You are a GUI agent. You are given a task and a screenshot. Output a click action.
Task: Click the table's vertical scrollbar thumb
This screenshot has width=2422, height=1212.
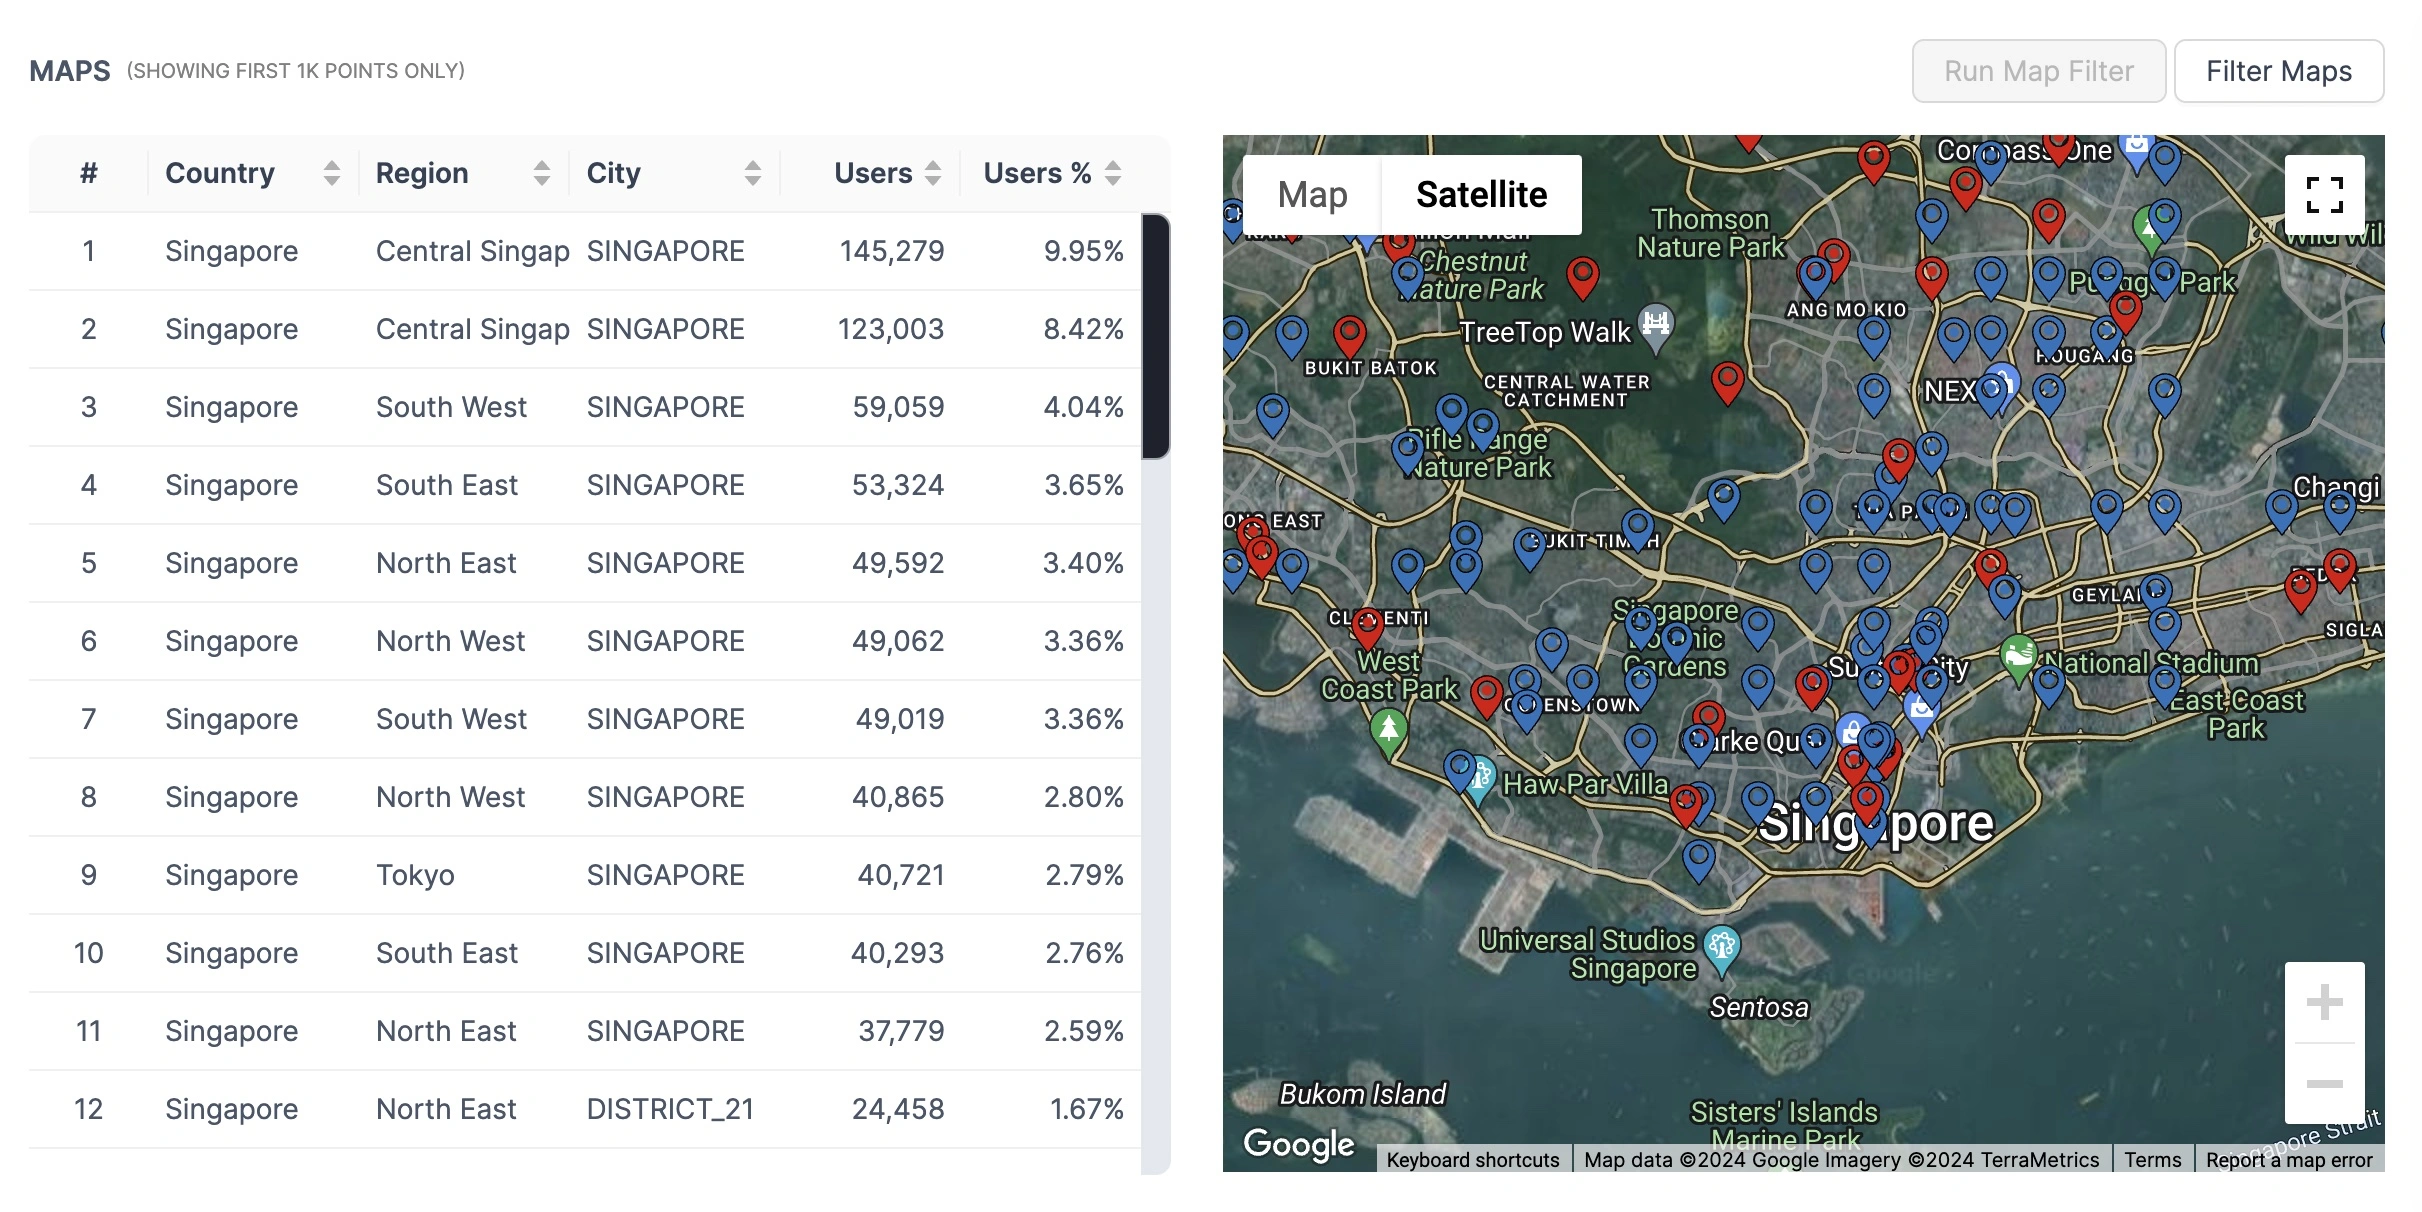point(1156,336)
